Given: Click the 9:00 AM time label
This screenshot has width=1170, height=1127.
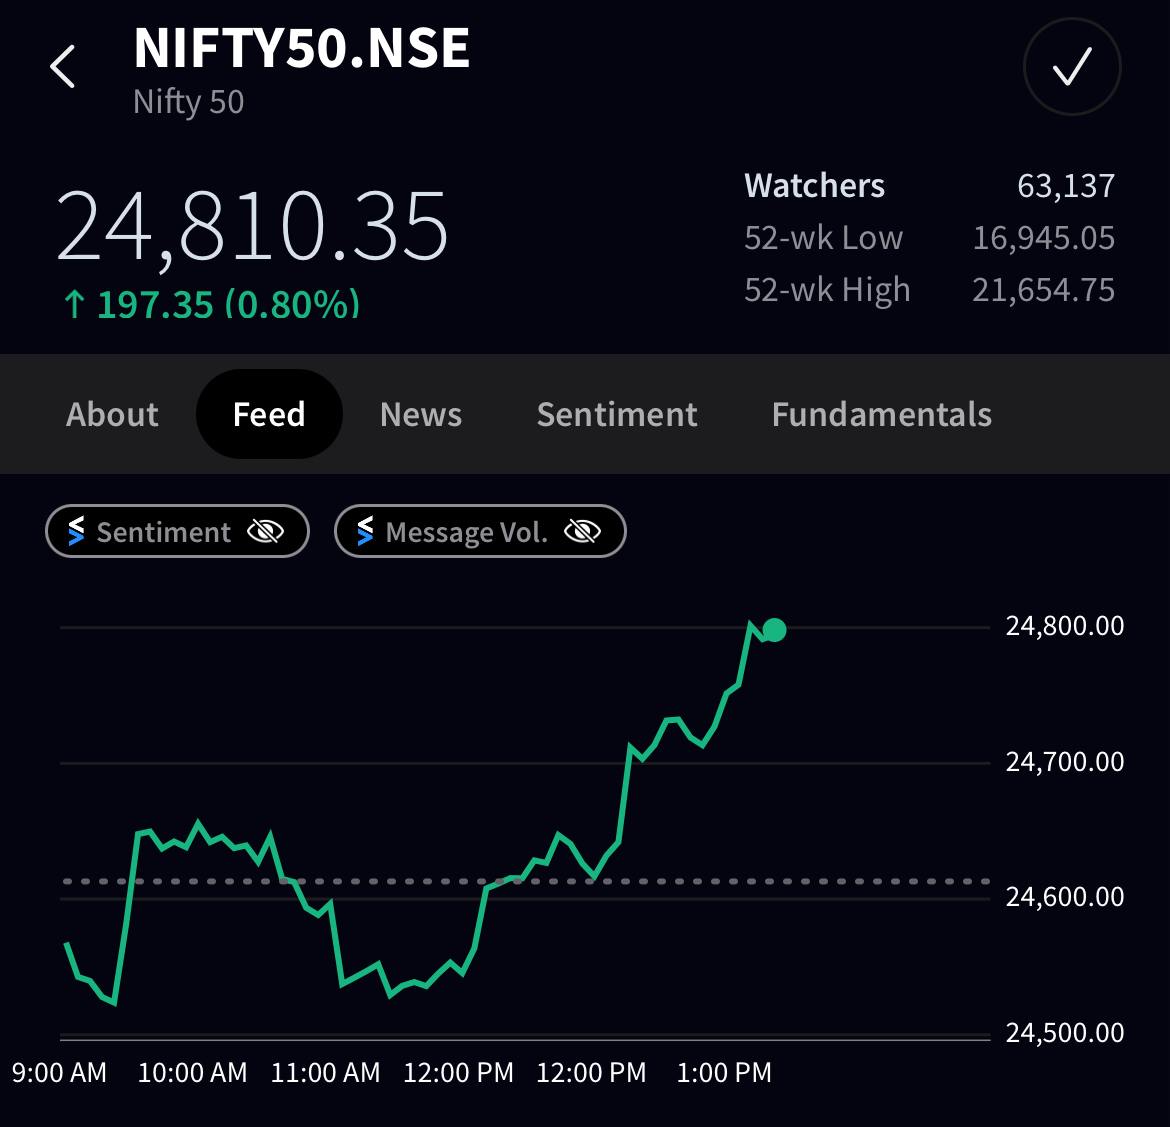Looking at the screenshot, I should point(60,1073).
